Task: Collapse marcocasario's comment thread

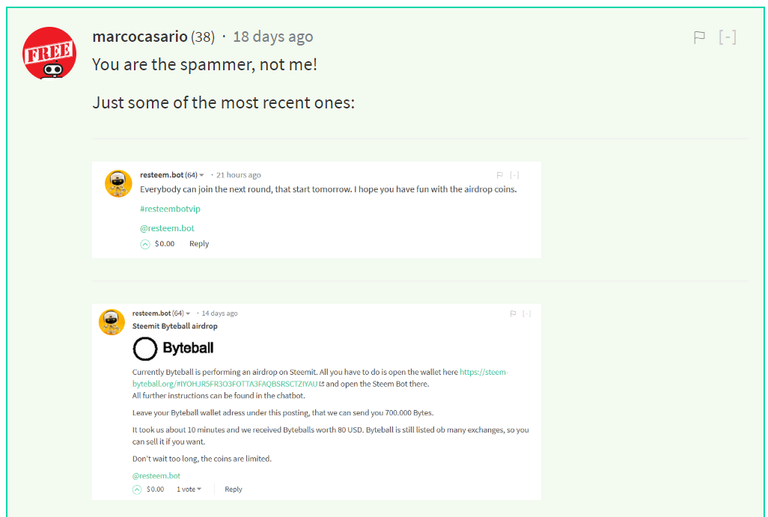Action: coord(727,37)
